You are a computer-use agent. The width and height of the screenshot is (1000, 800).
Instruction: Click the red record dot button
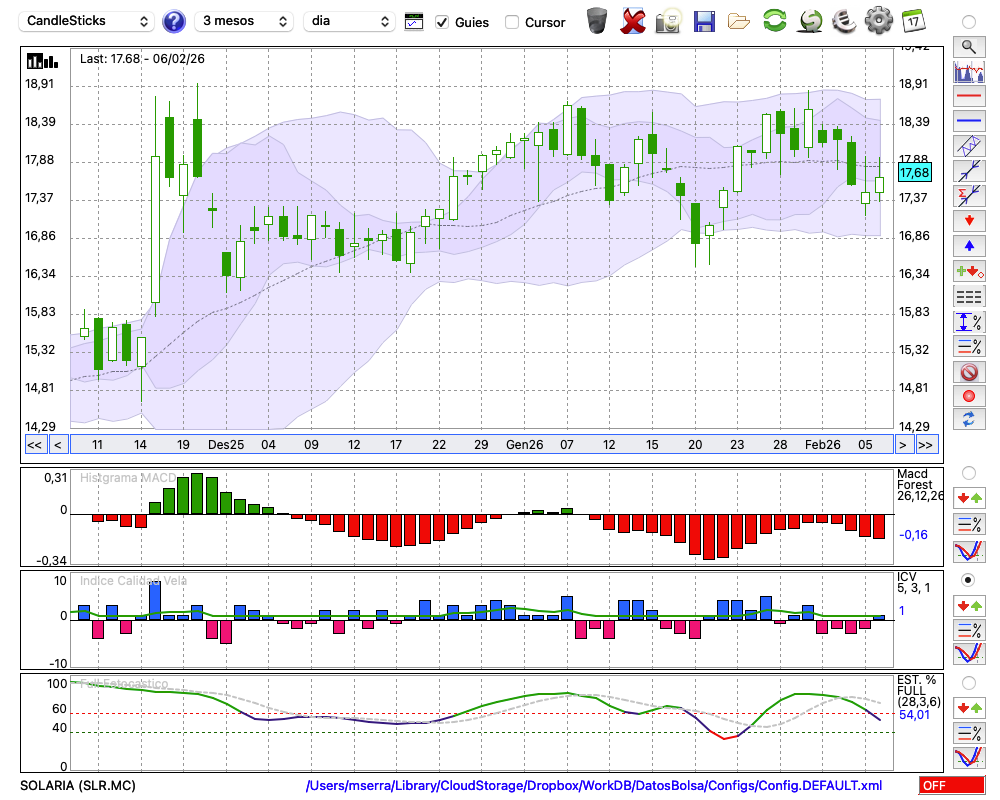point(969,396)
